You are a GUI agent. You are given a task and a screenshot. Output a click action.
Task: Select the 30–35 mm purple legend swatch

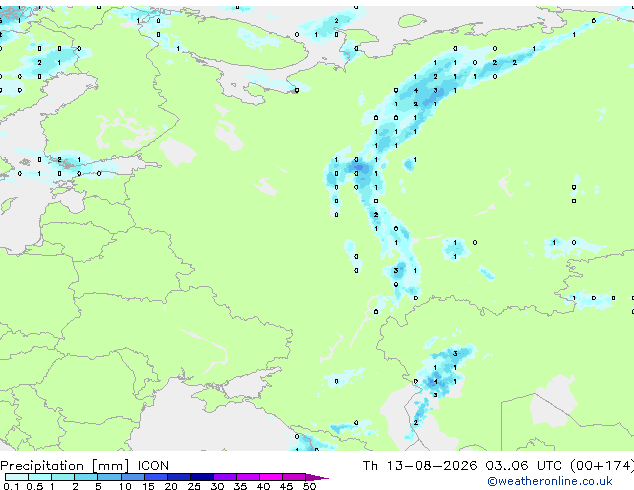225,477
